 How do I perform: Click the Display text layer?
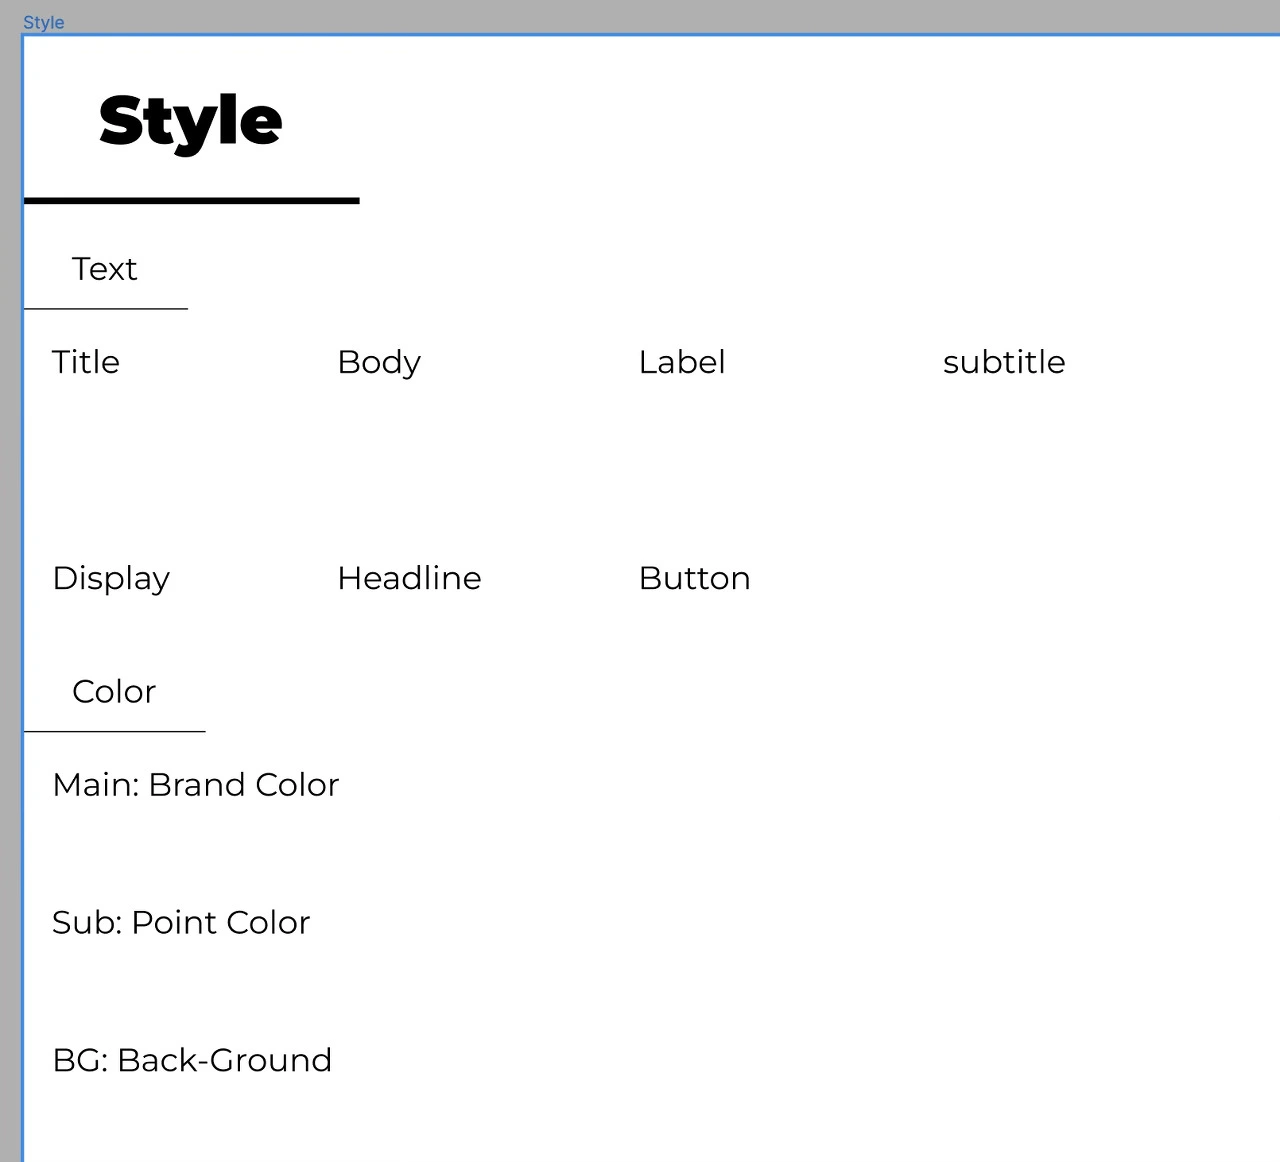tap(111, 579)
